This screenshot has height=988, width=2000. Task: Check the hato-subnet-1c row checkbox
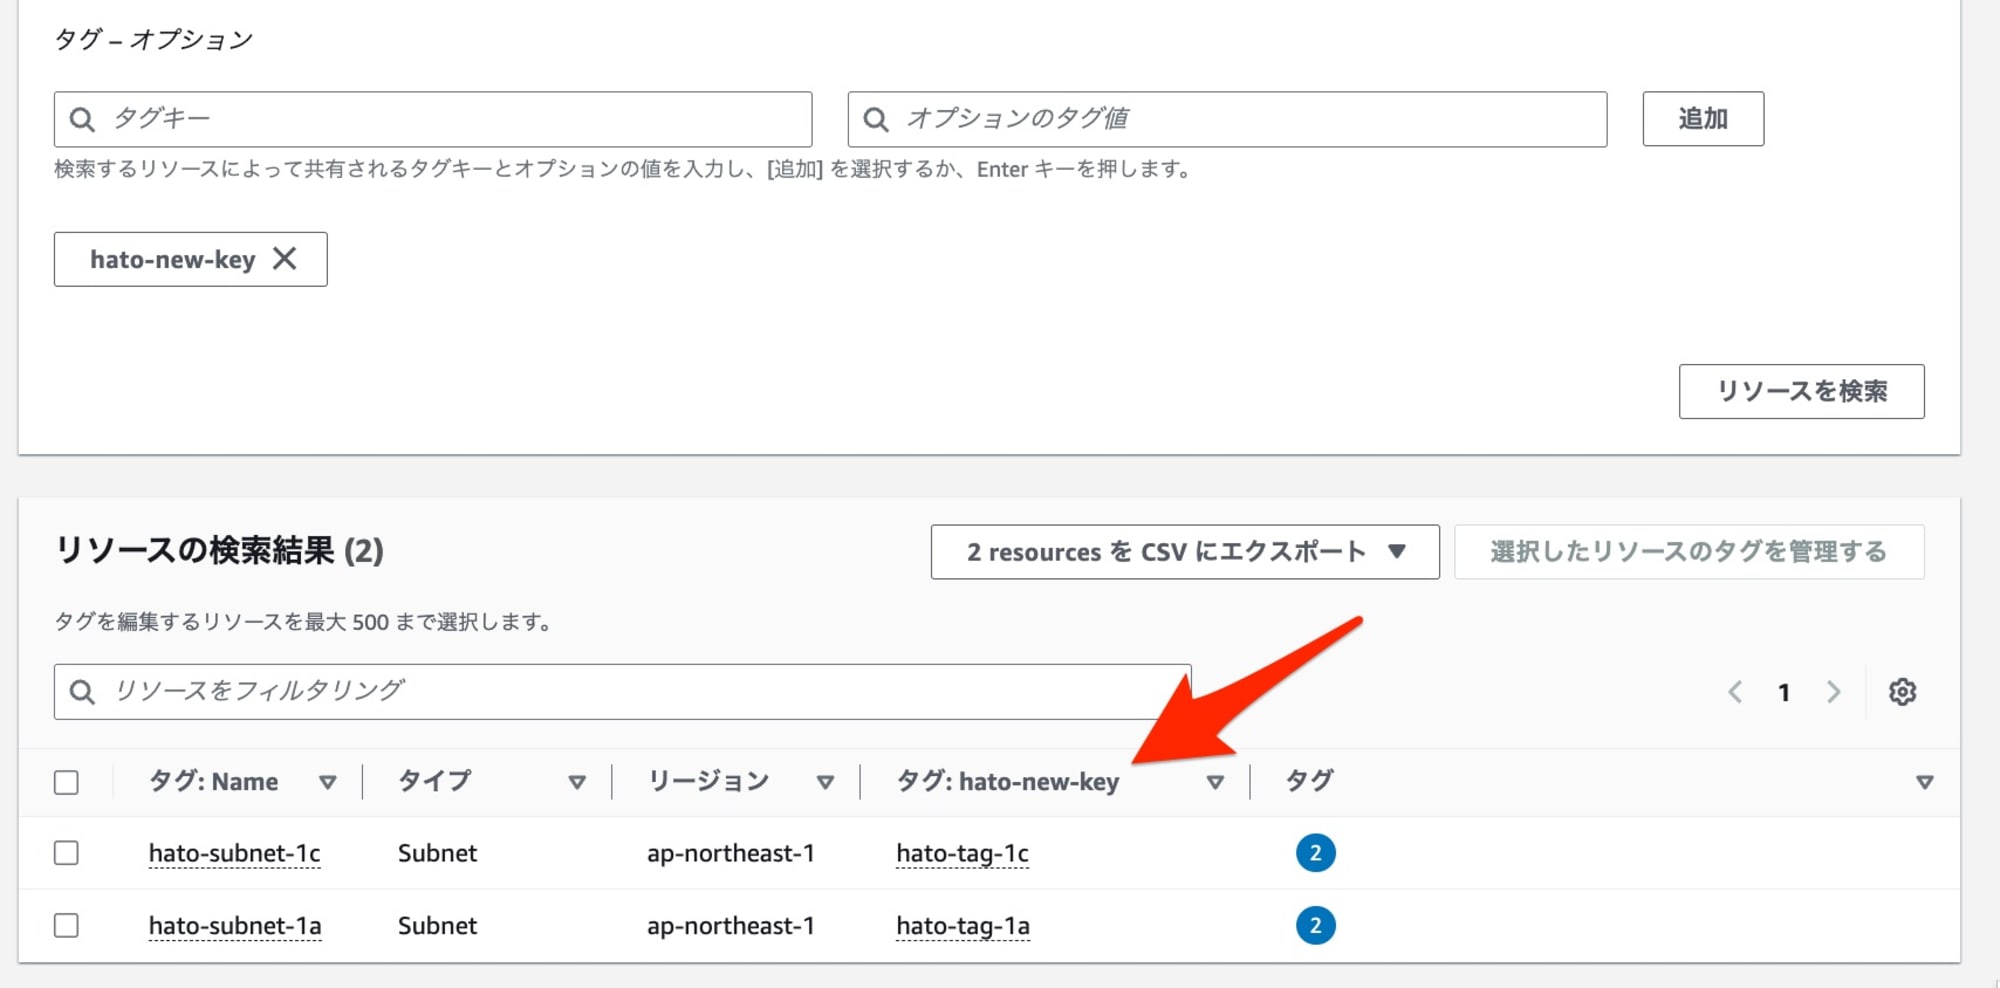tap(66, 853)
